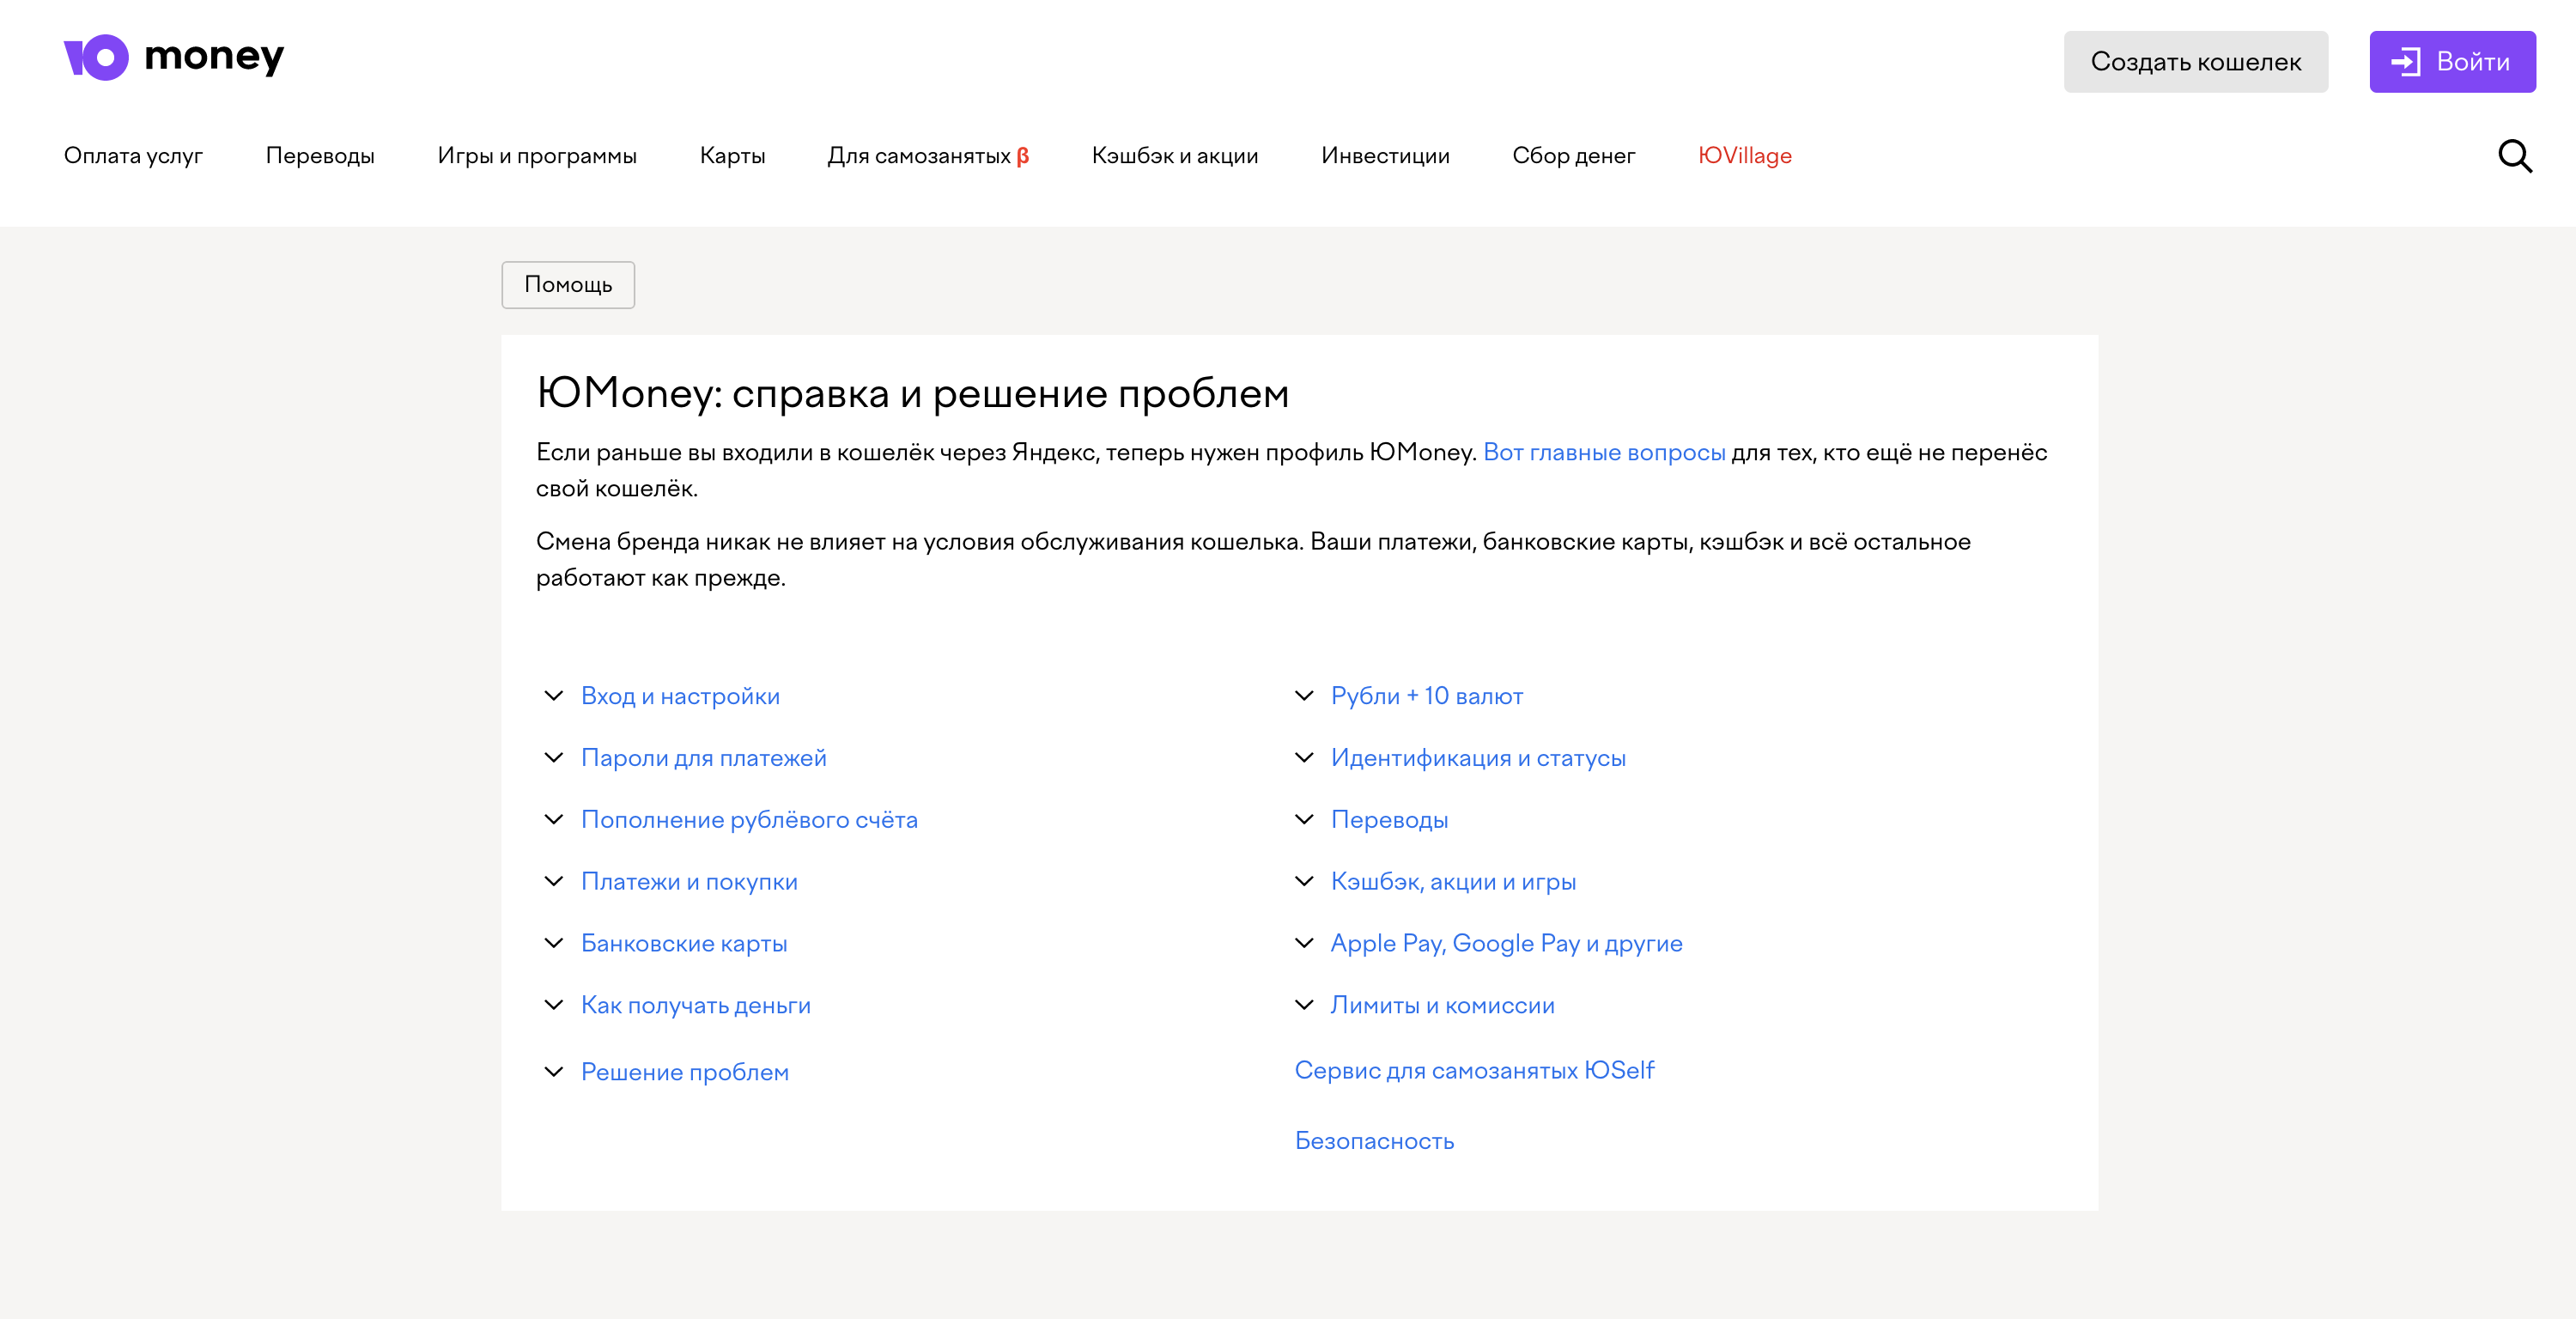This screenshot has width=2576, height=1319.
Task: Click the Войти login button
Action: pos(2452,62)
